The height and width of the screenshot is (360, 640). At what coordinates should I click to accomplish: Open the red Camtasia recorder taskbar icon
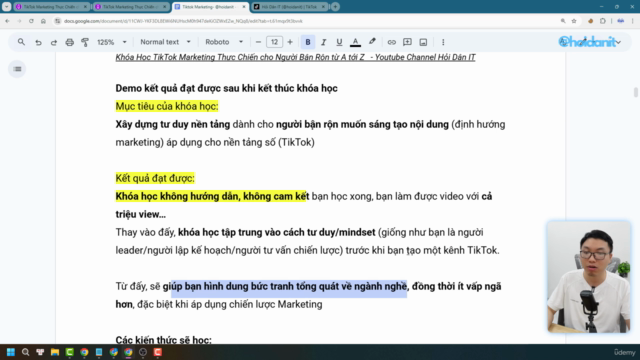tap(158, 352)
